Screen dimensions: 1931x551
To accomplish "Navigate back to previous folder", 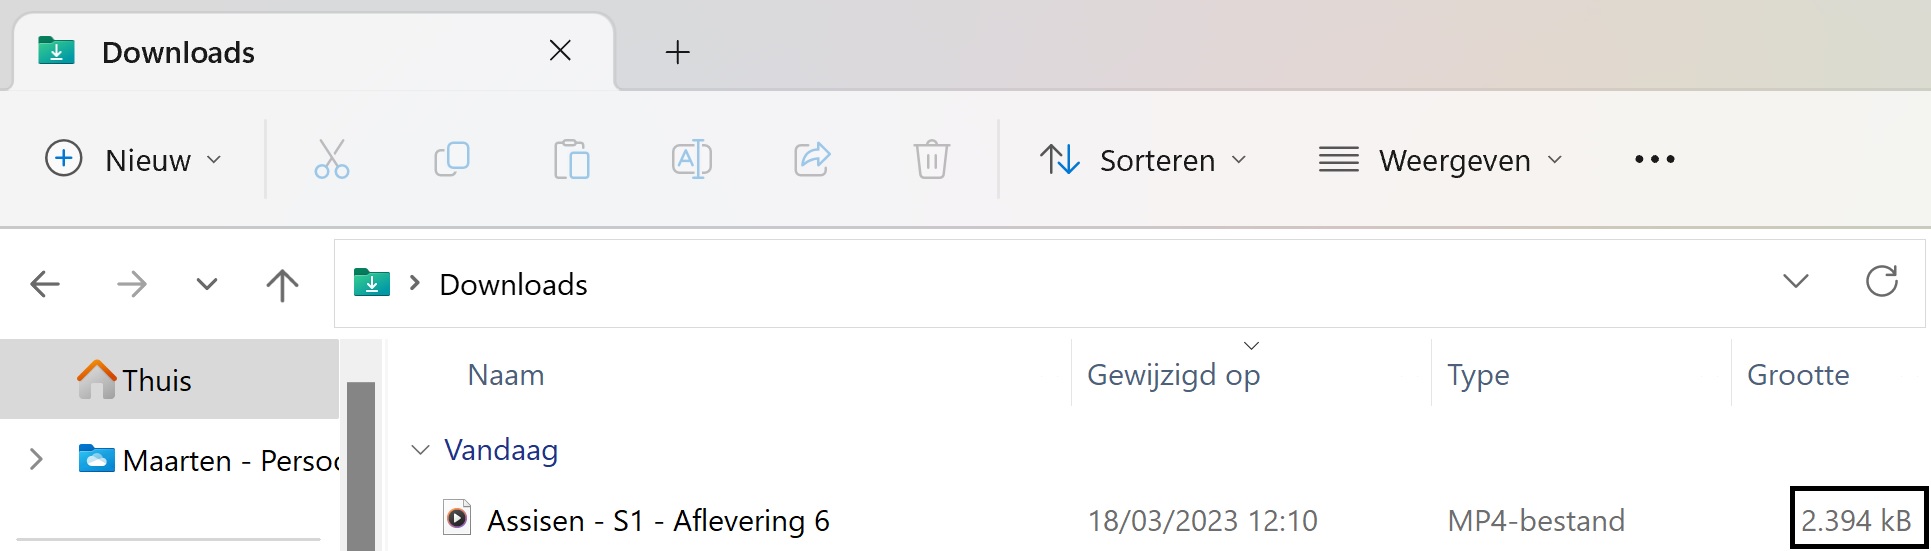I will [x=46, y=285].
